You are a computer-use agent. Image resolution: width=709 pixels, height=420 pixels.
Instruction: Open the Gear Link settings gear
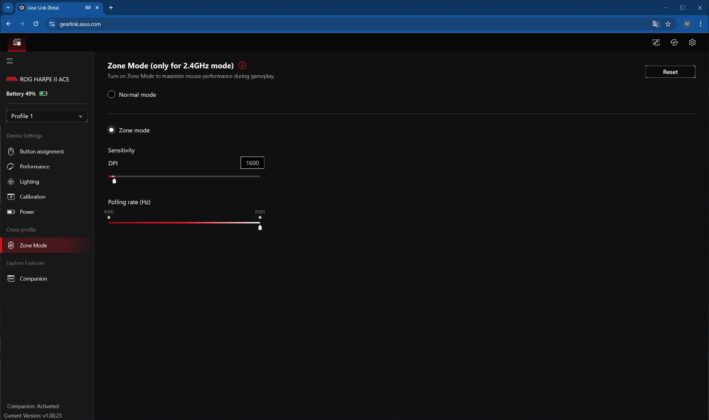point(692,42)
